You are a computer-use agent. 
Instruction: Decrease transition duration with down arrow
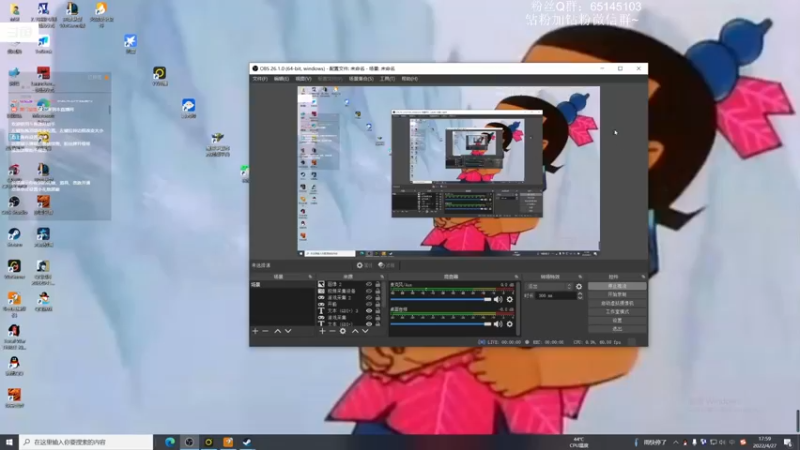coord(580,297)
